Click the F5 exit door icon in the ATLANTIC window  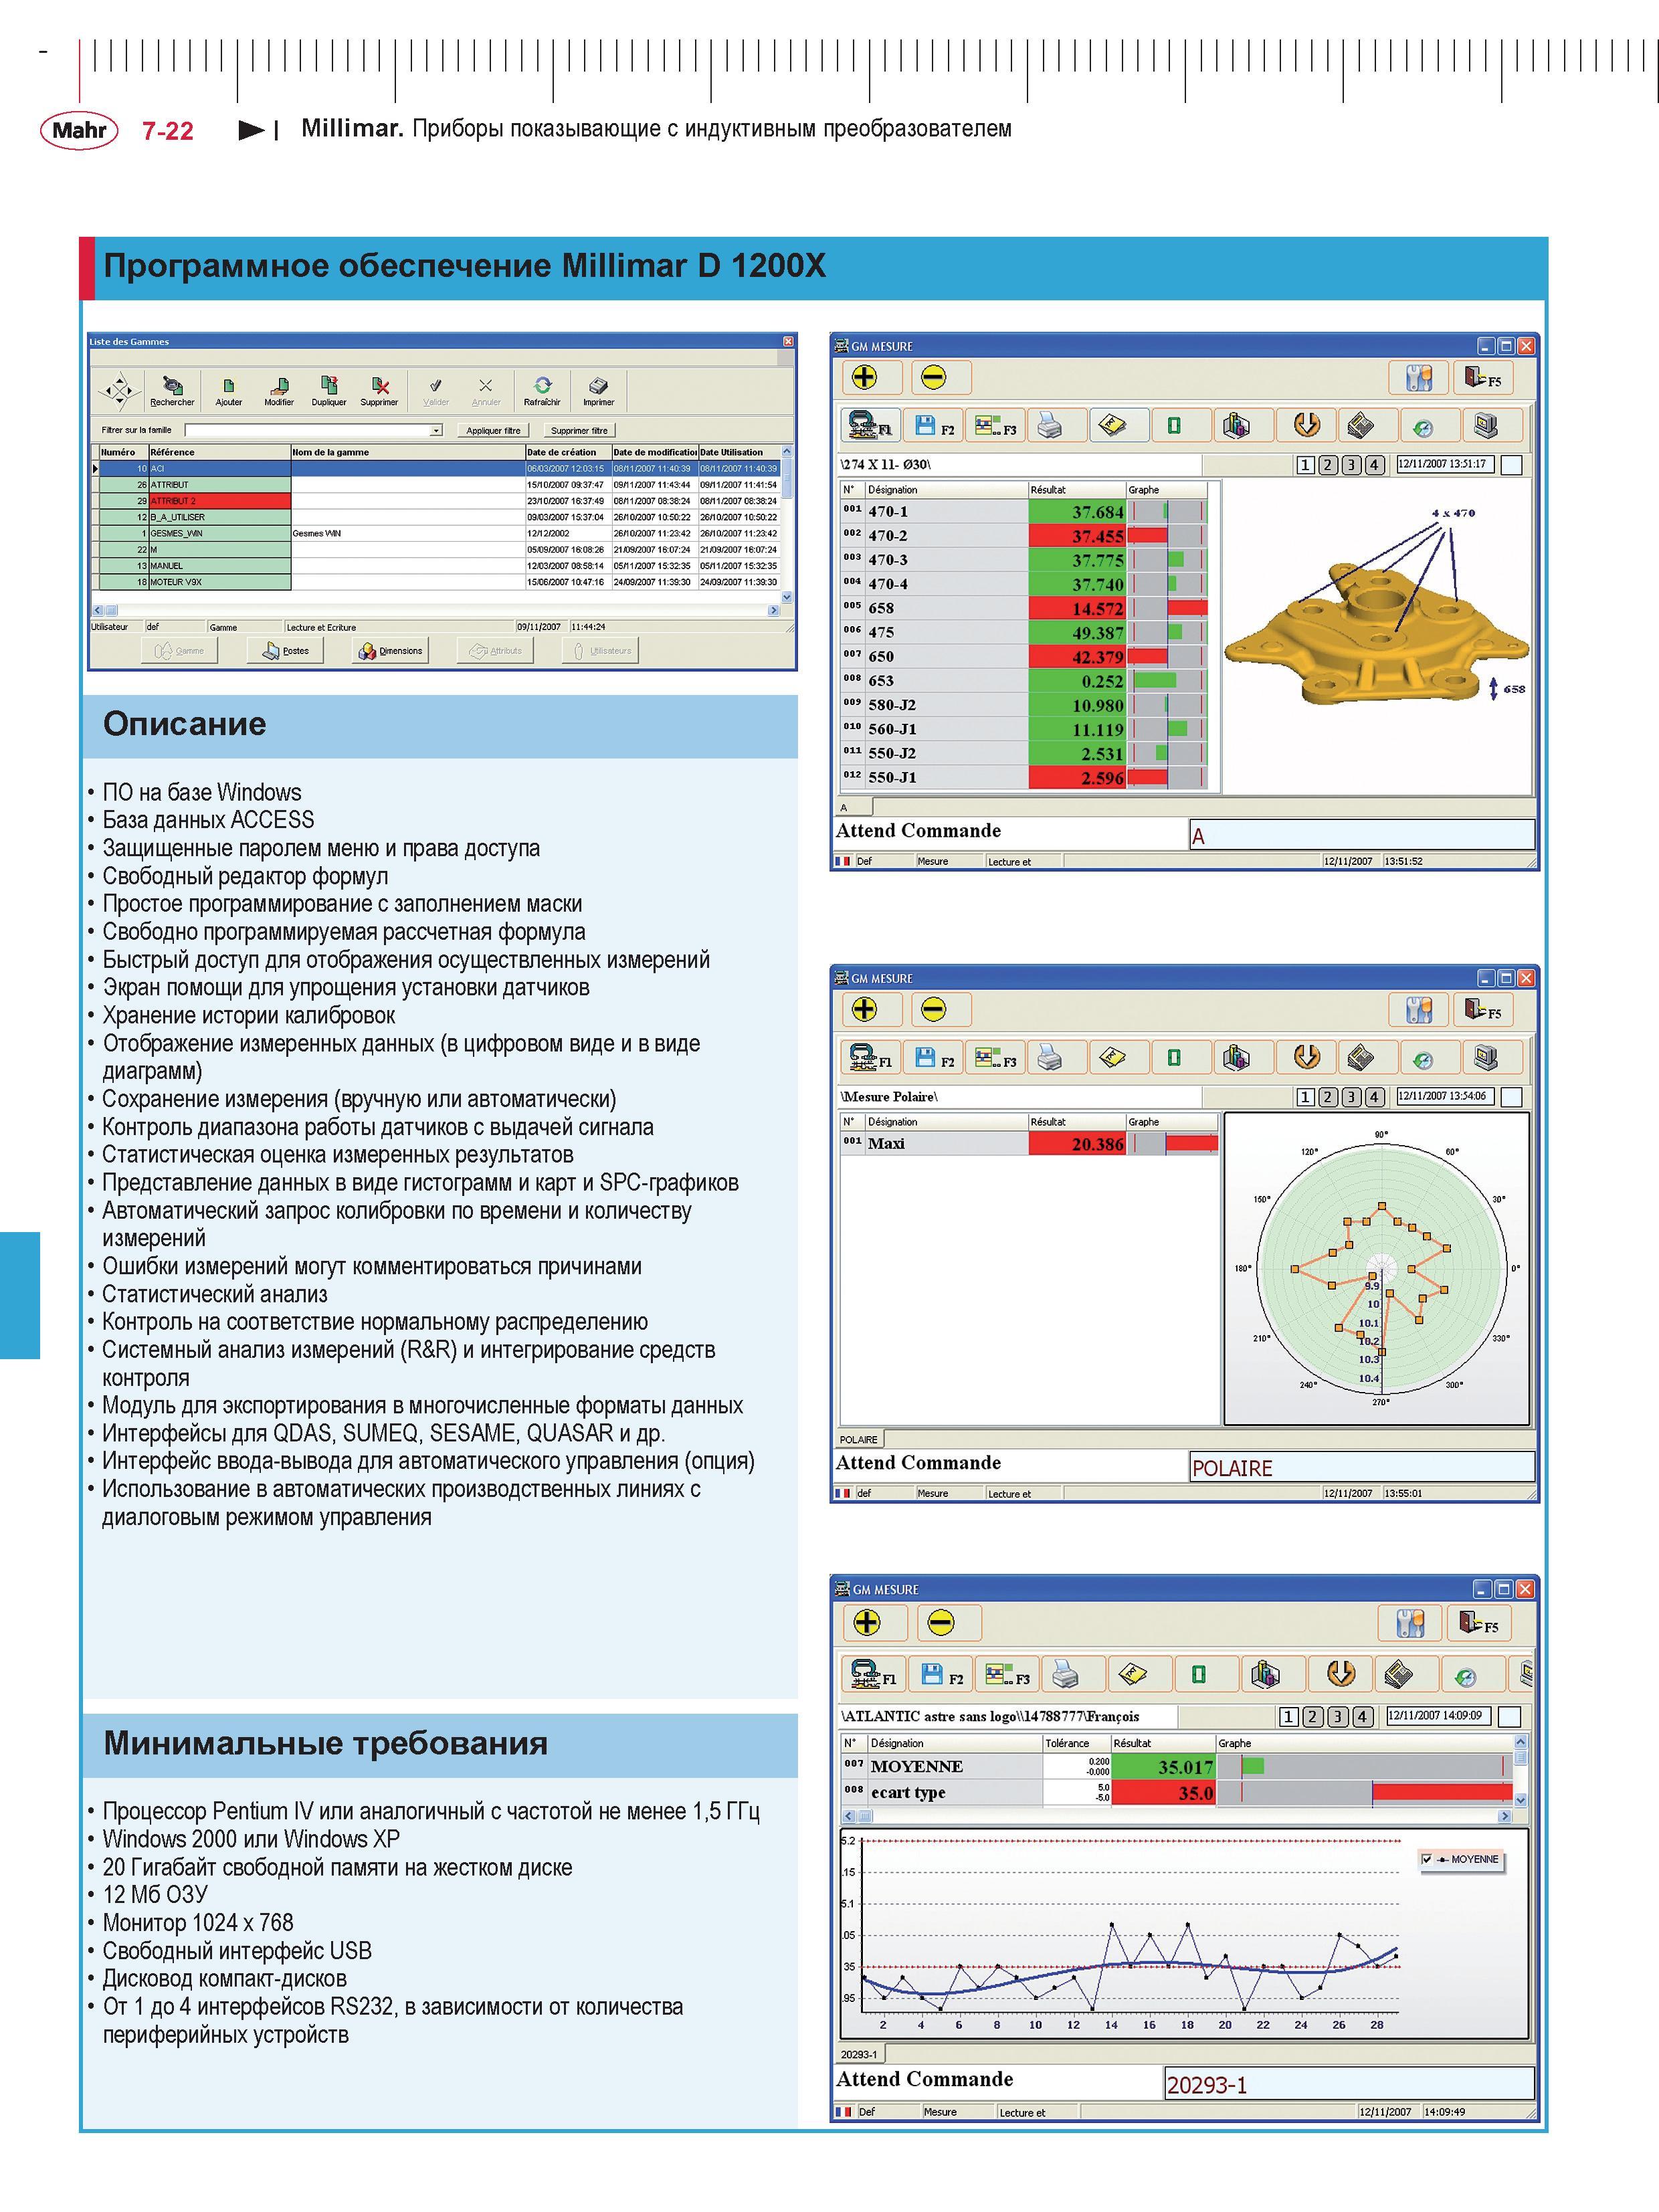[1478, 1622]
